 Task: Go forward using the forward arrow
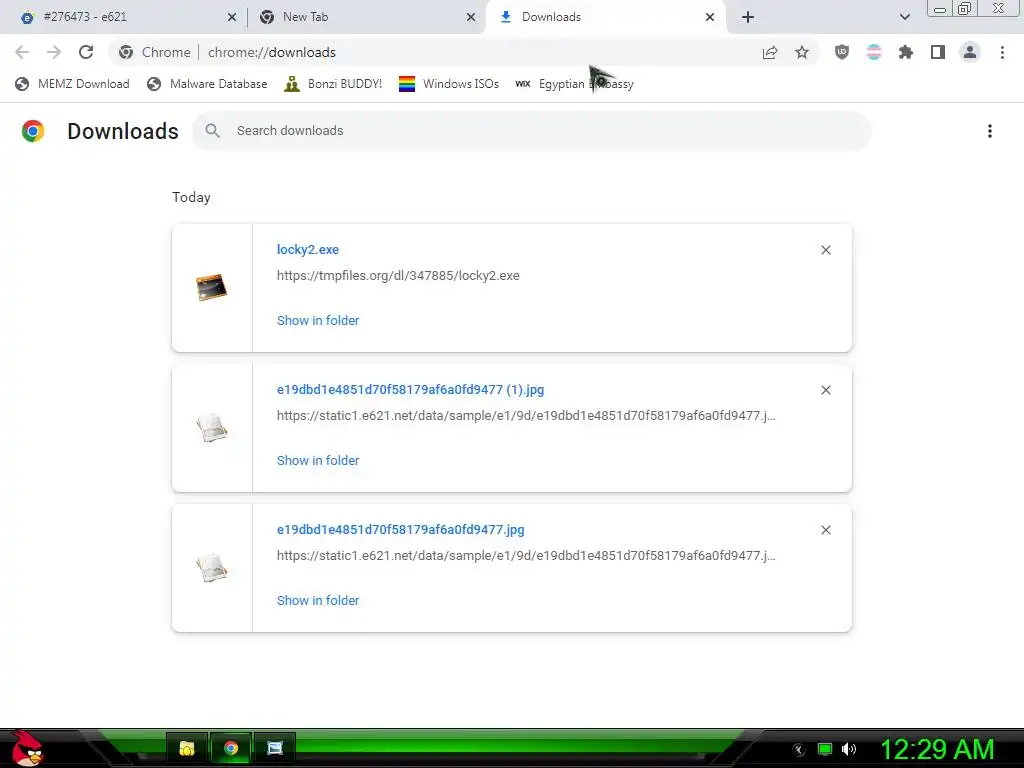point(54,52)
